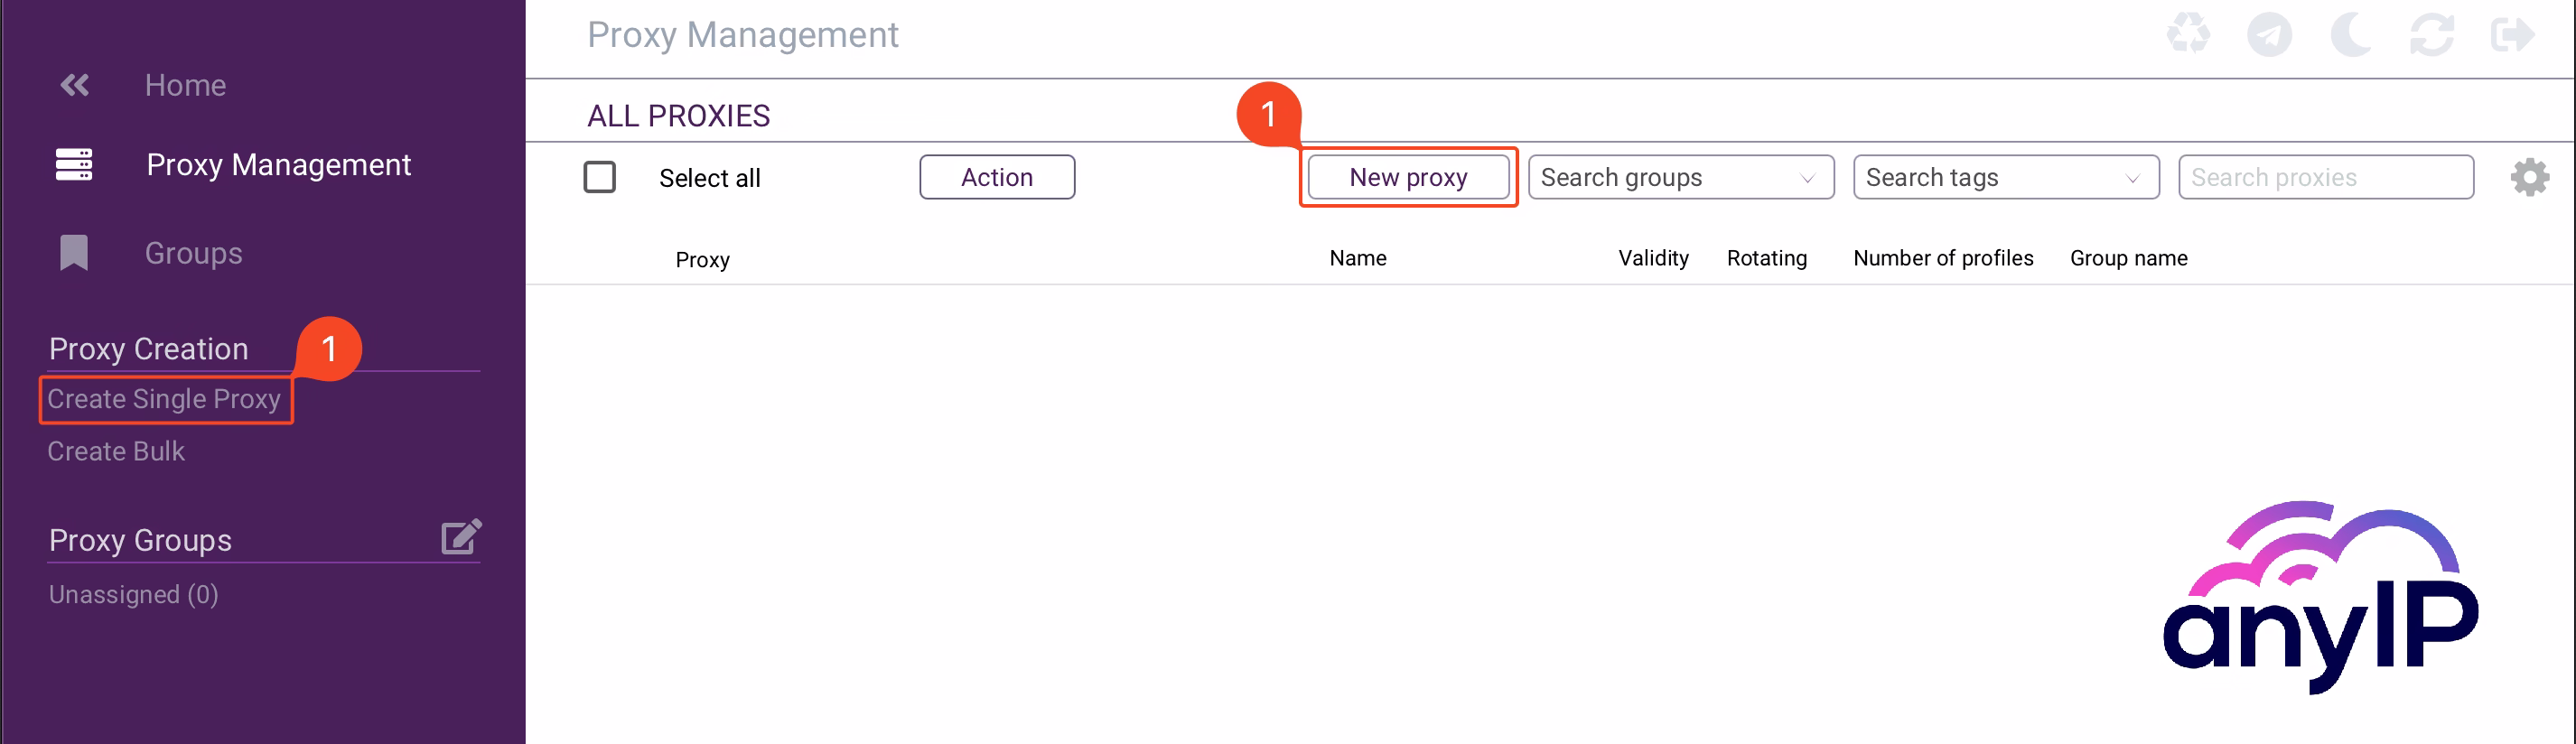Viewport: 2576px width, 744px height.
Task: Edit Proxy Groups with the pencil icon
Action: tap(461, 537)
